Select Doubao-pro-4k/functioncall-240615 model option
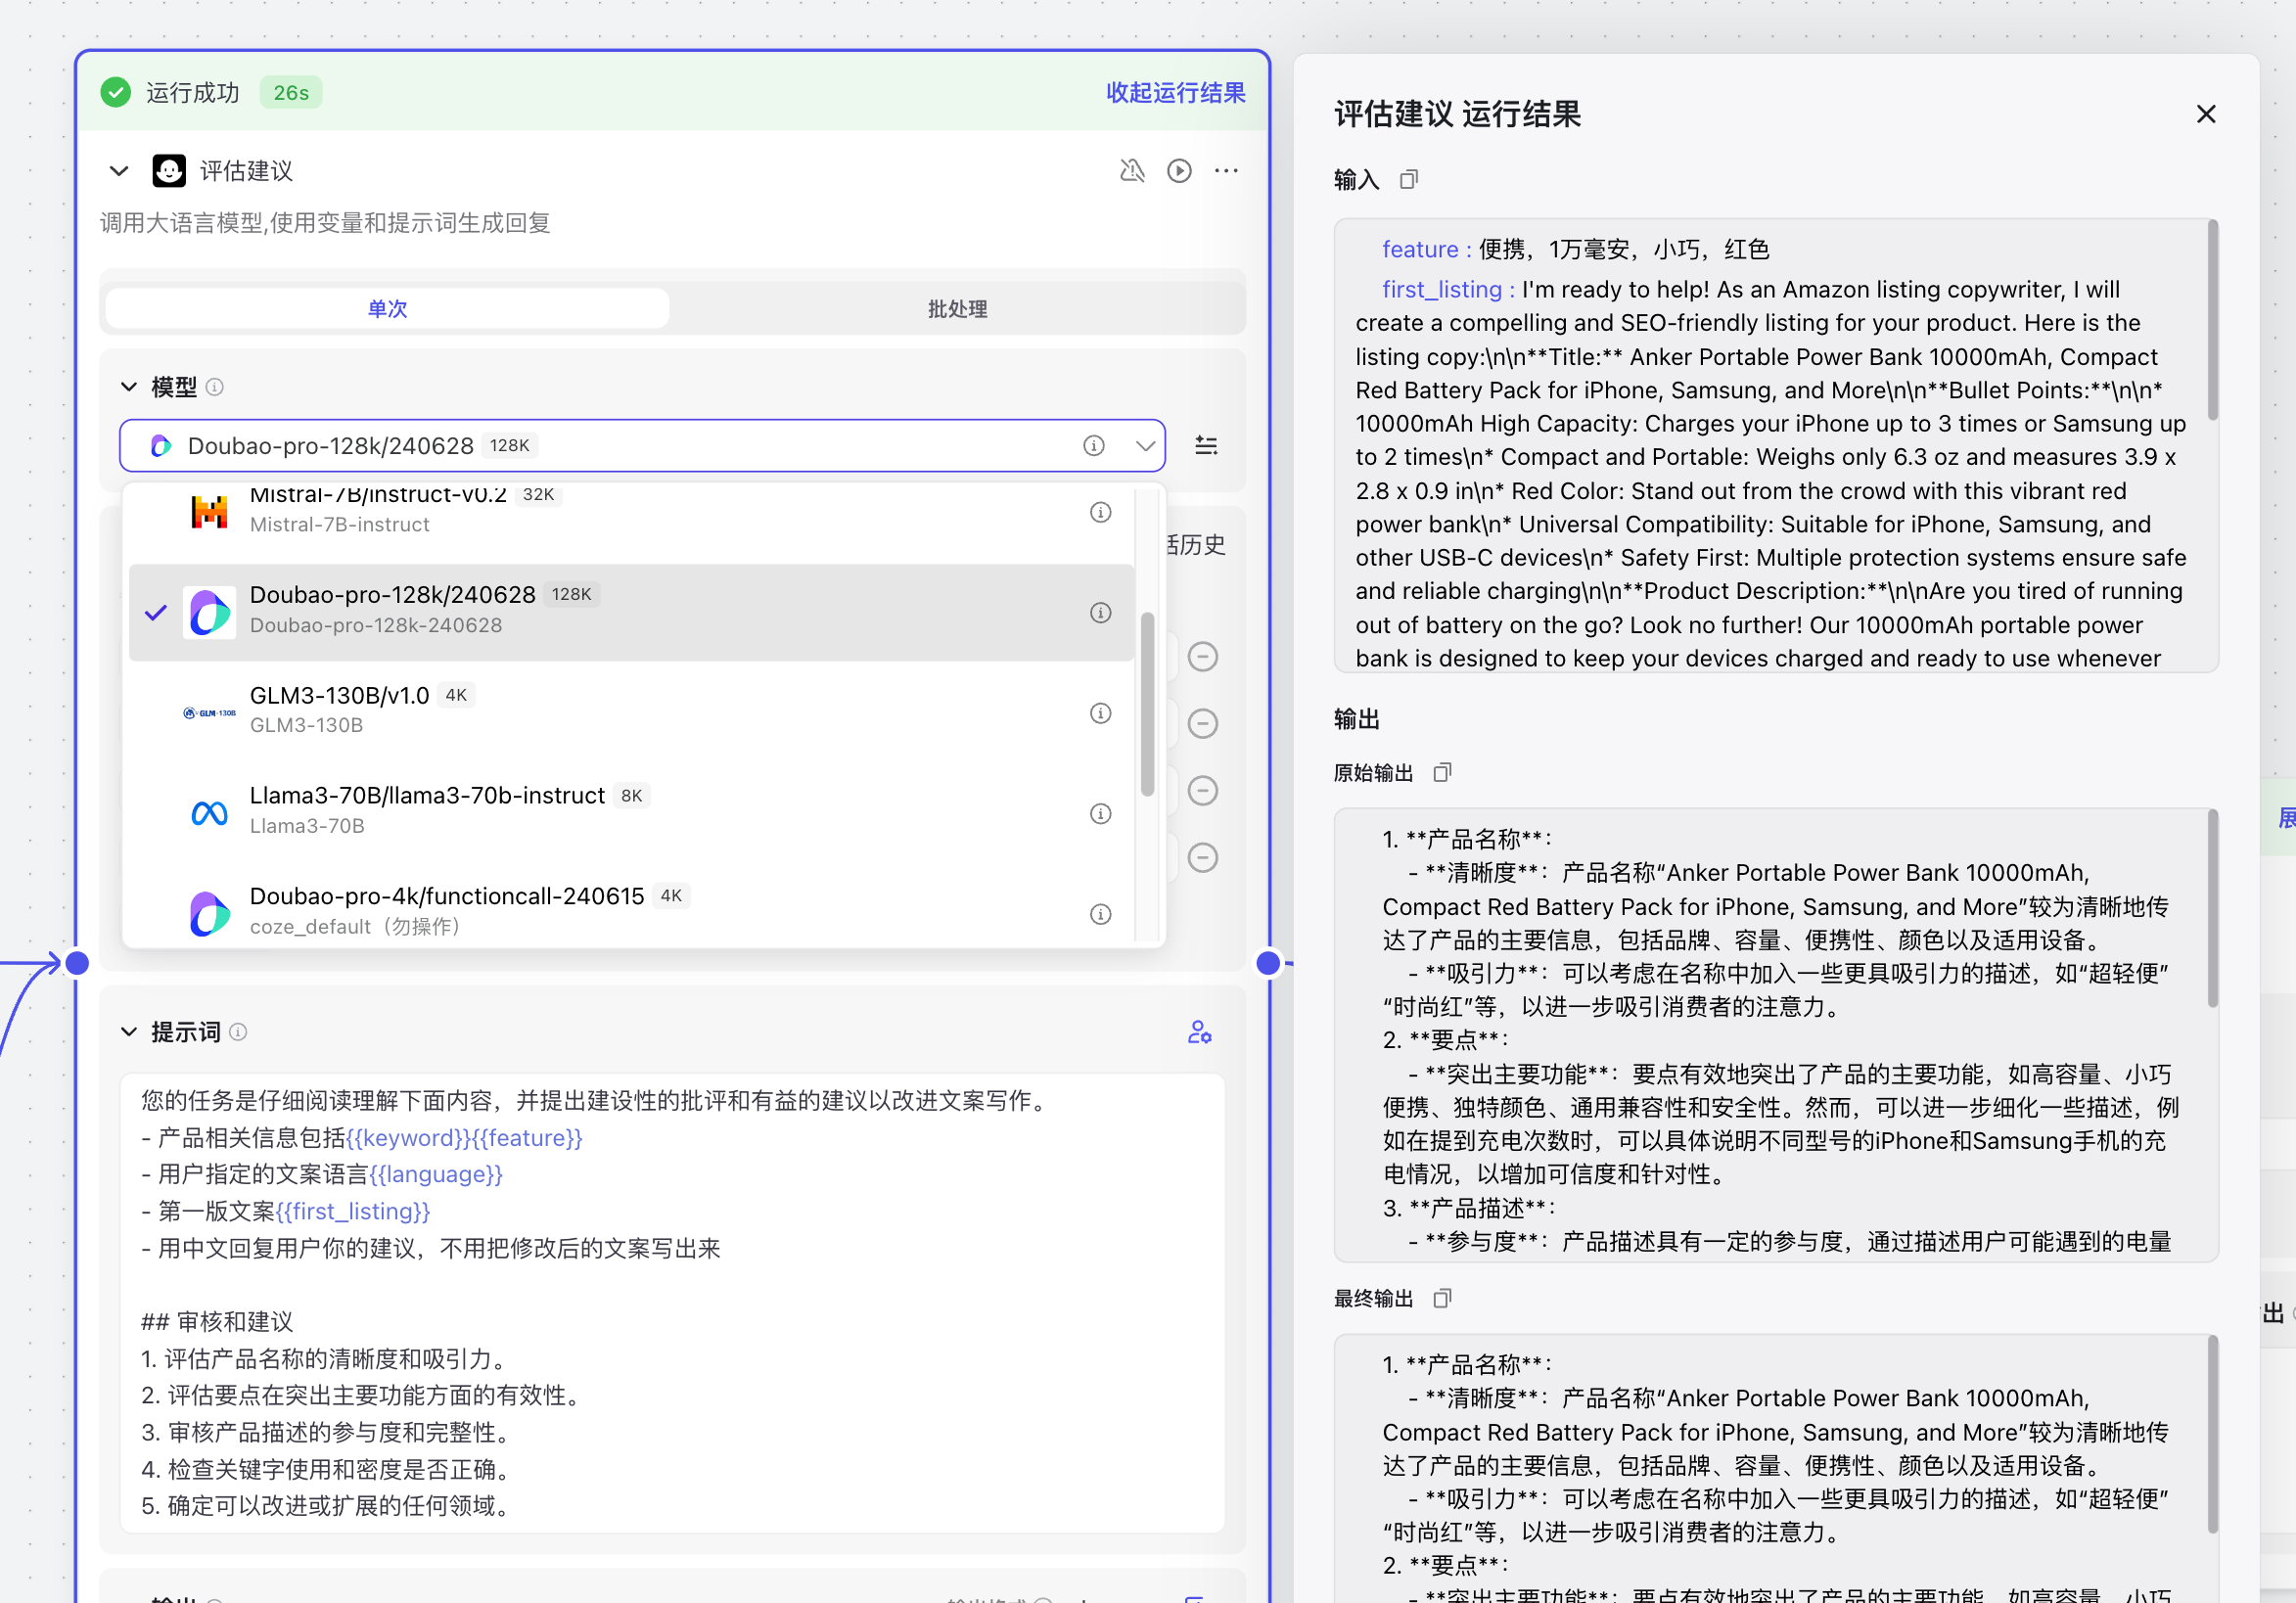The width and height of the screenshot is (2296, 1603). click(x=631, y=912)
